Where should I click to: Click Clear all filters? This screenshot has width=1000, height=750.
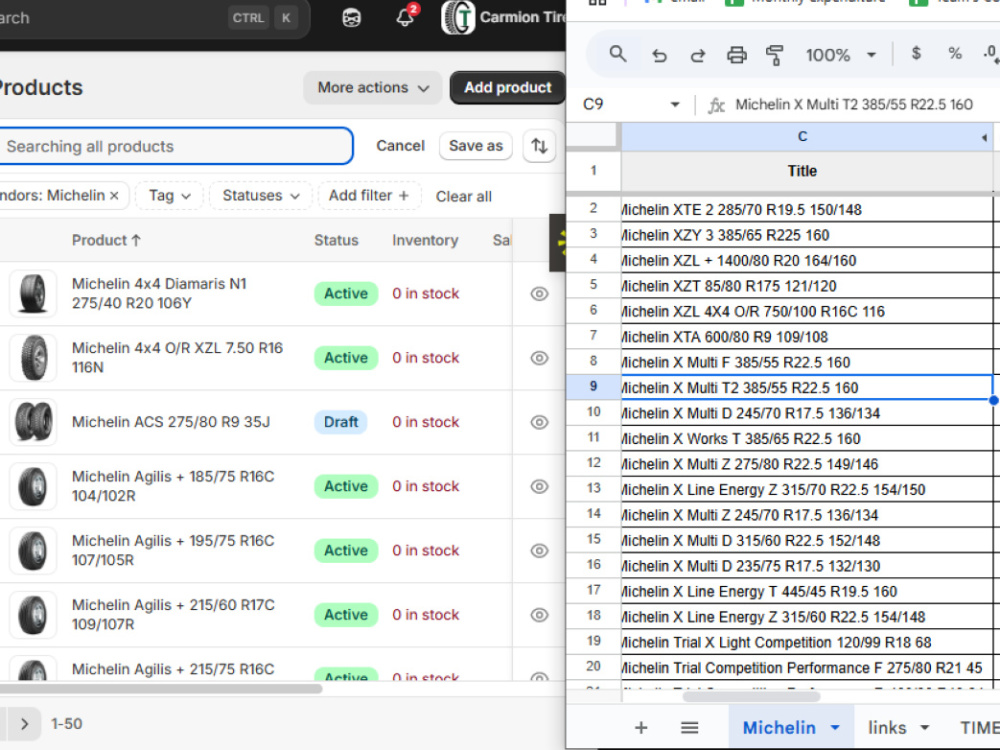(464, 196)
